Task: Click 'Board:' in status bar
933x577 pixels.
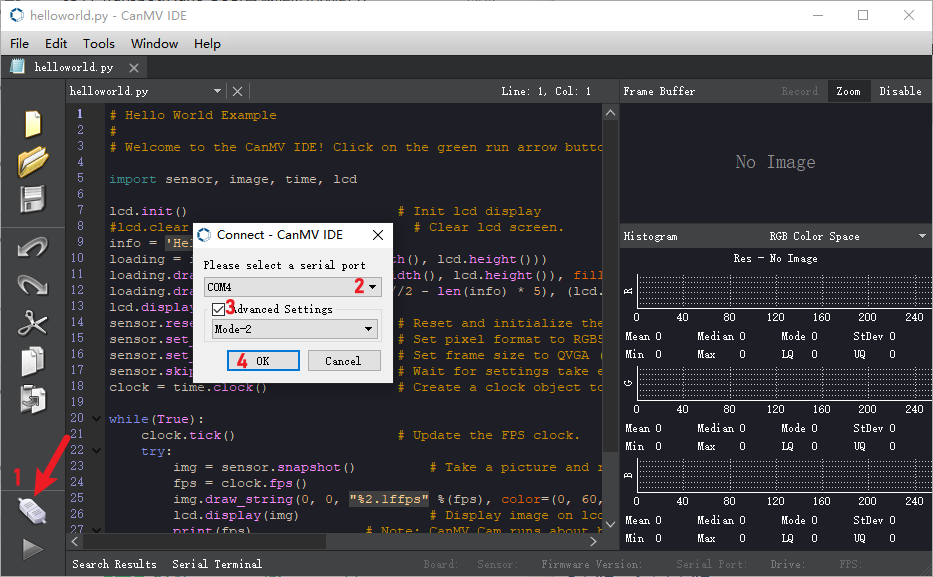Action: (440, 564)
